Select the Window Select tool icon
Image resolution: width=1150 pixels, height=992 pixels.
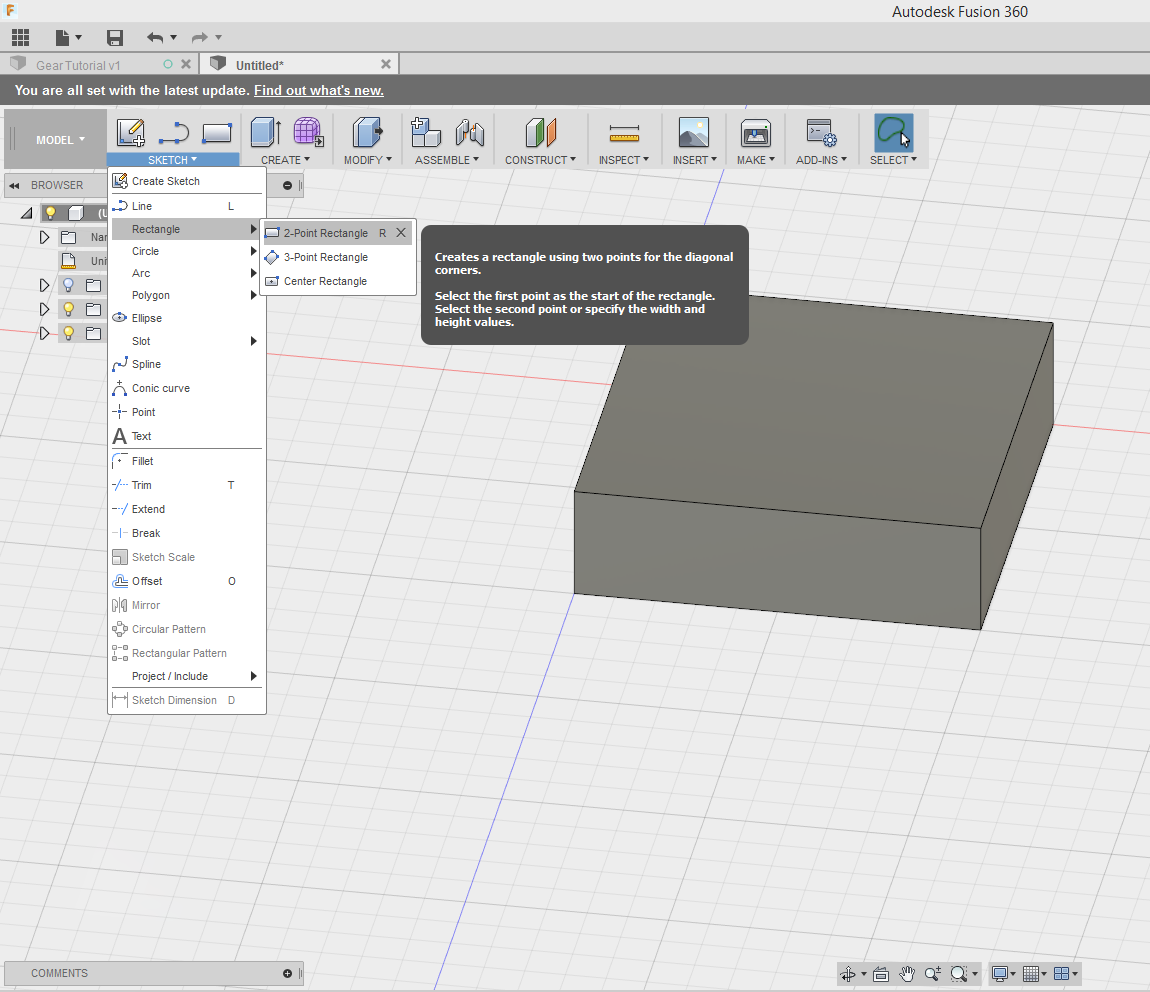pos(892,133)
